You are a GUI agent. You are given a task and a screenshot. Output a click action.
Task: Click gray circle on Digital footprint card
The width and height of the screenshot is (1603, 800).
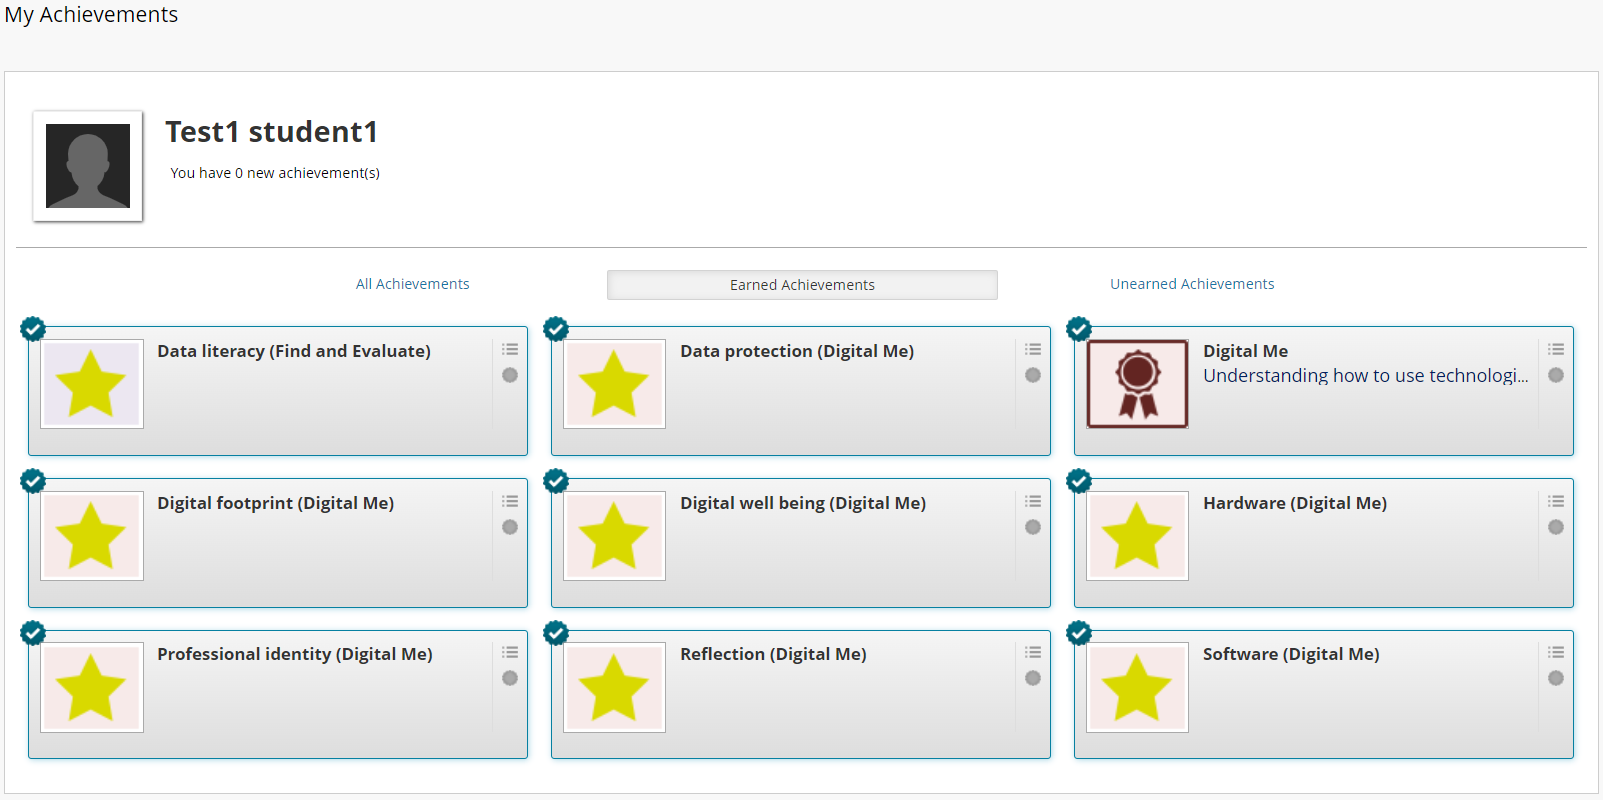point(510,527)
